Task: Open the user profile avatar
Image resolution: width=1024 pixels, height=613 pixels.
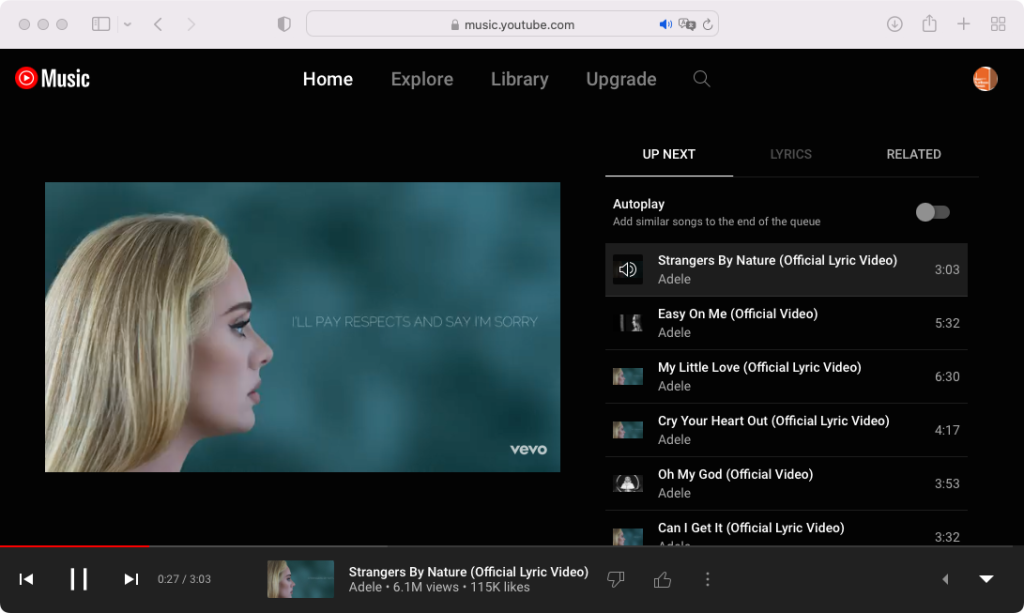Action: [x=985, y=79]
